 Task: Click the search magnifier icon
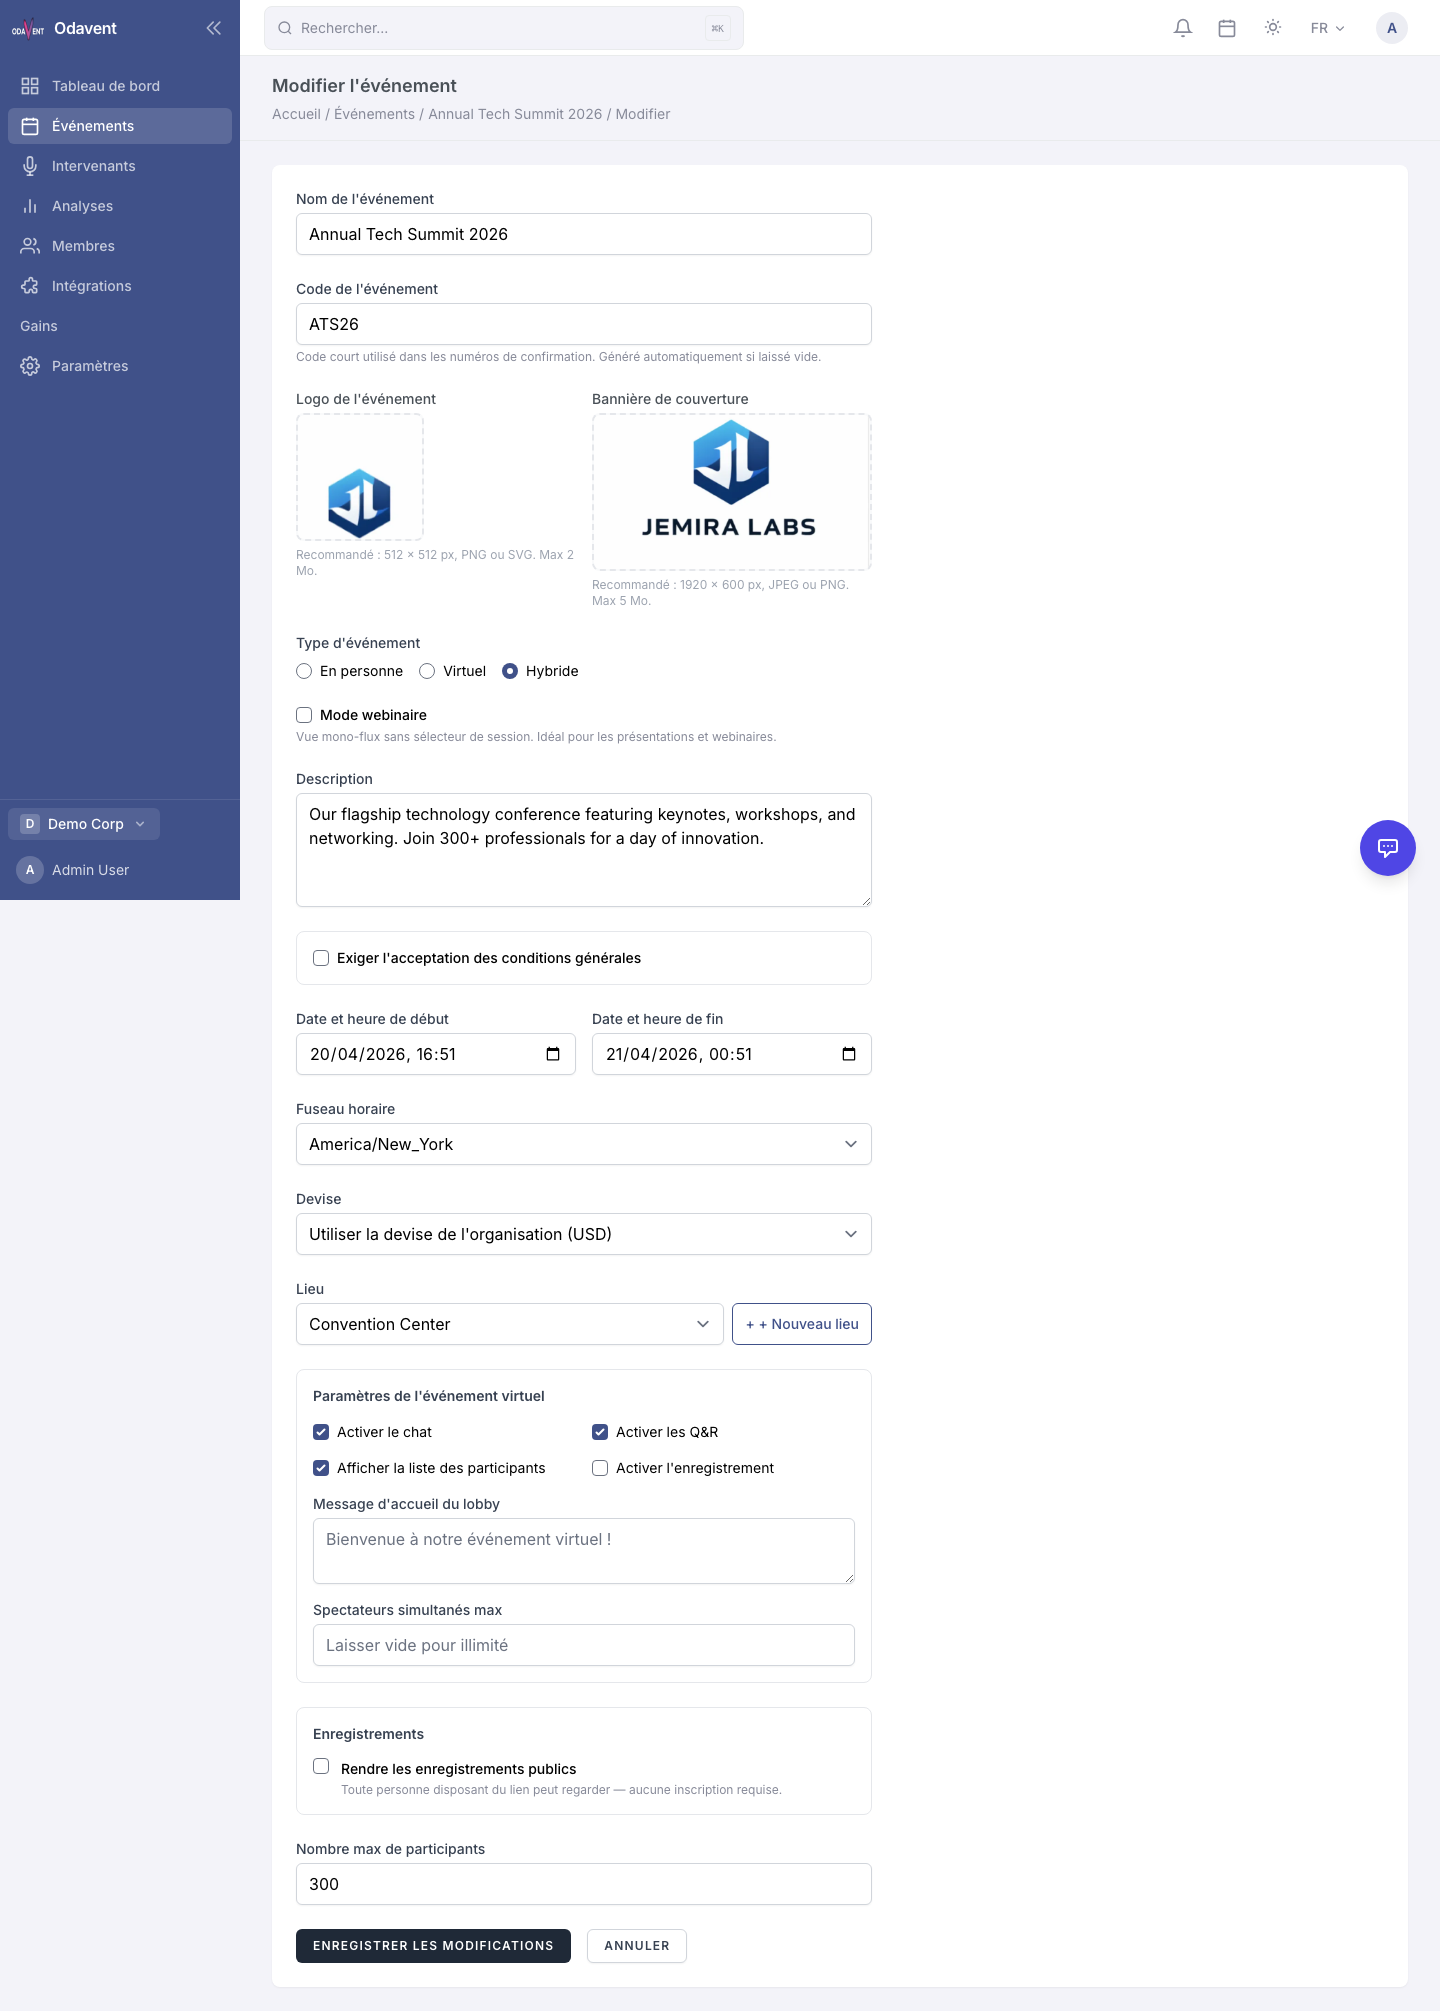tap(285, 28)
